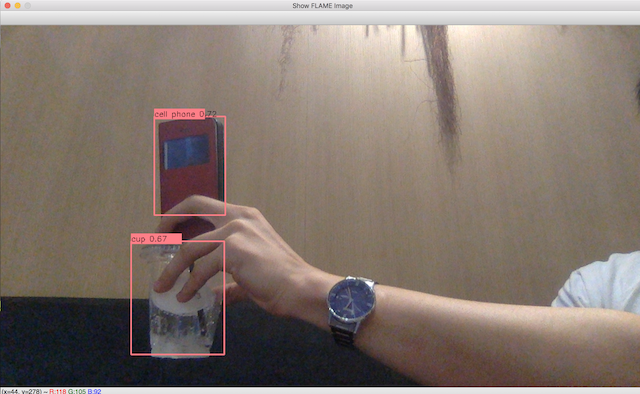Click the blue window on the red phone case
Viewport: 640px width, 394px height.
pyautogui.click(x=187, y=152)
